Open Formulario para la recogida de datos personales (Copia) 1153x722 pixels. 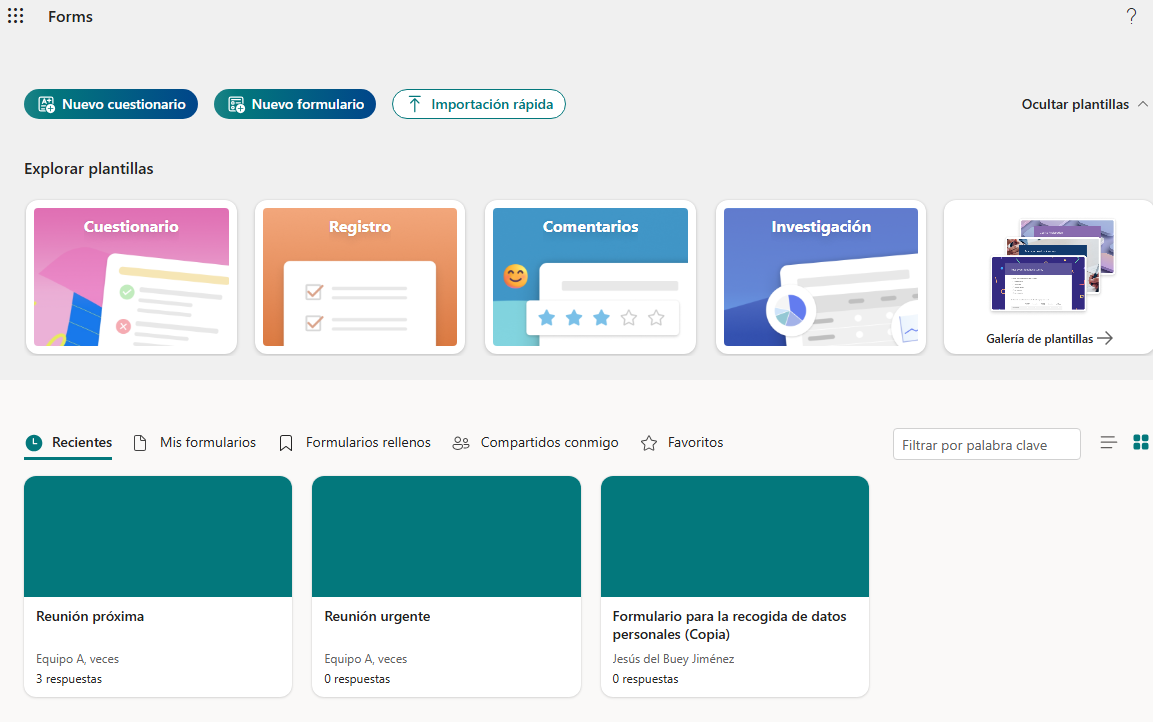pyautogui.click(x=735, y=587)
